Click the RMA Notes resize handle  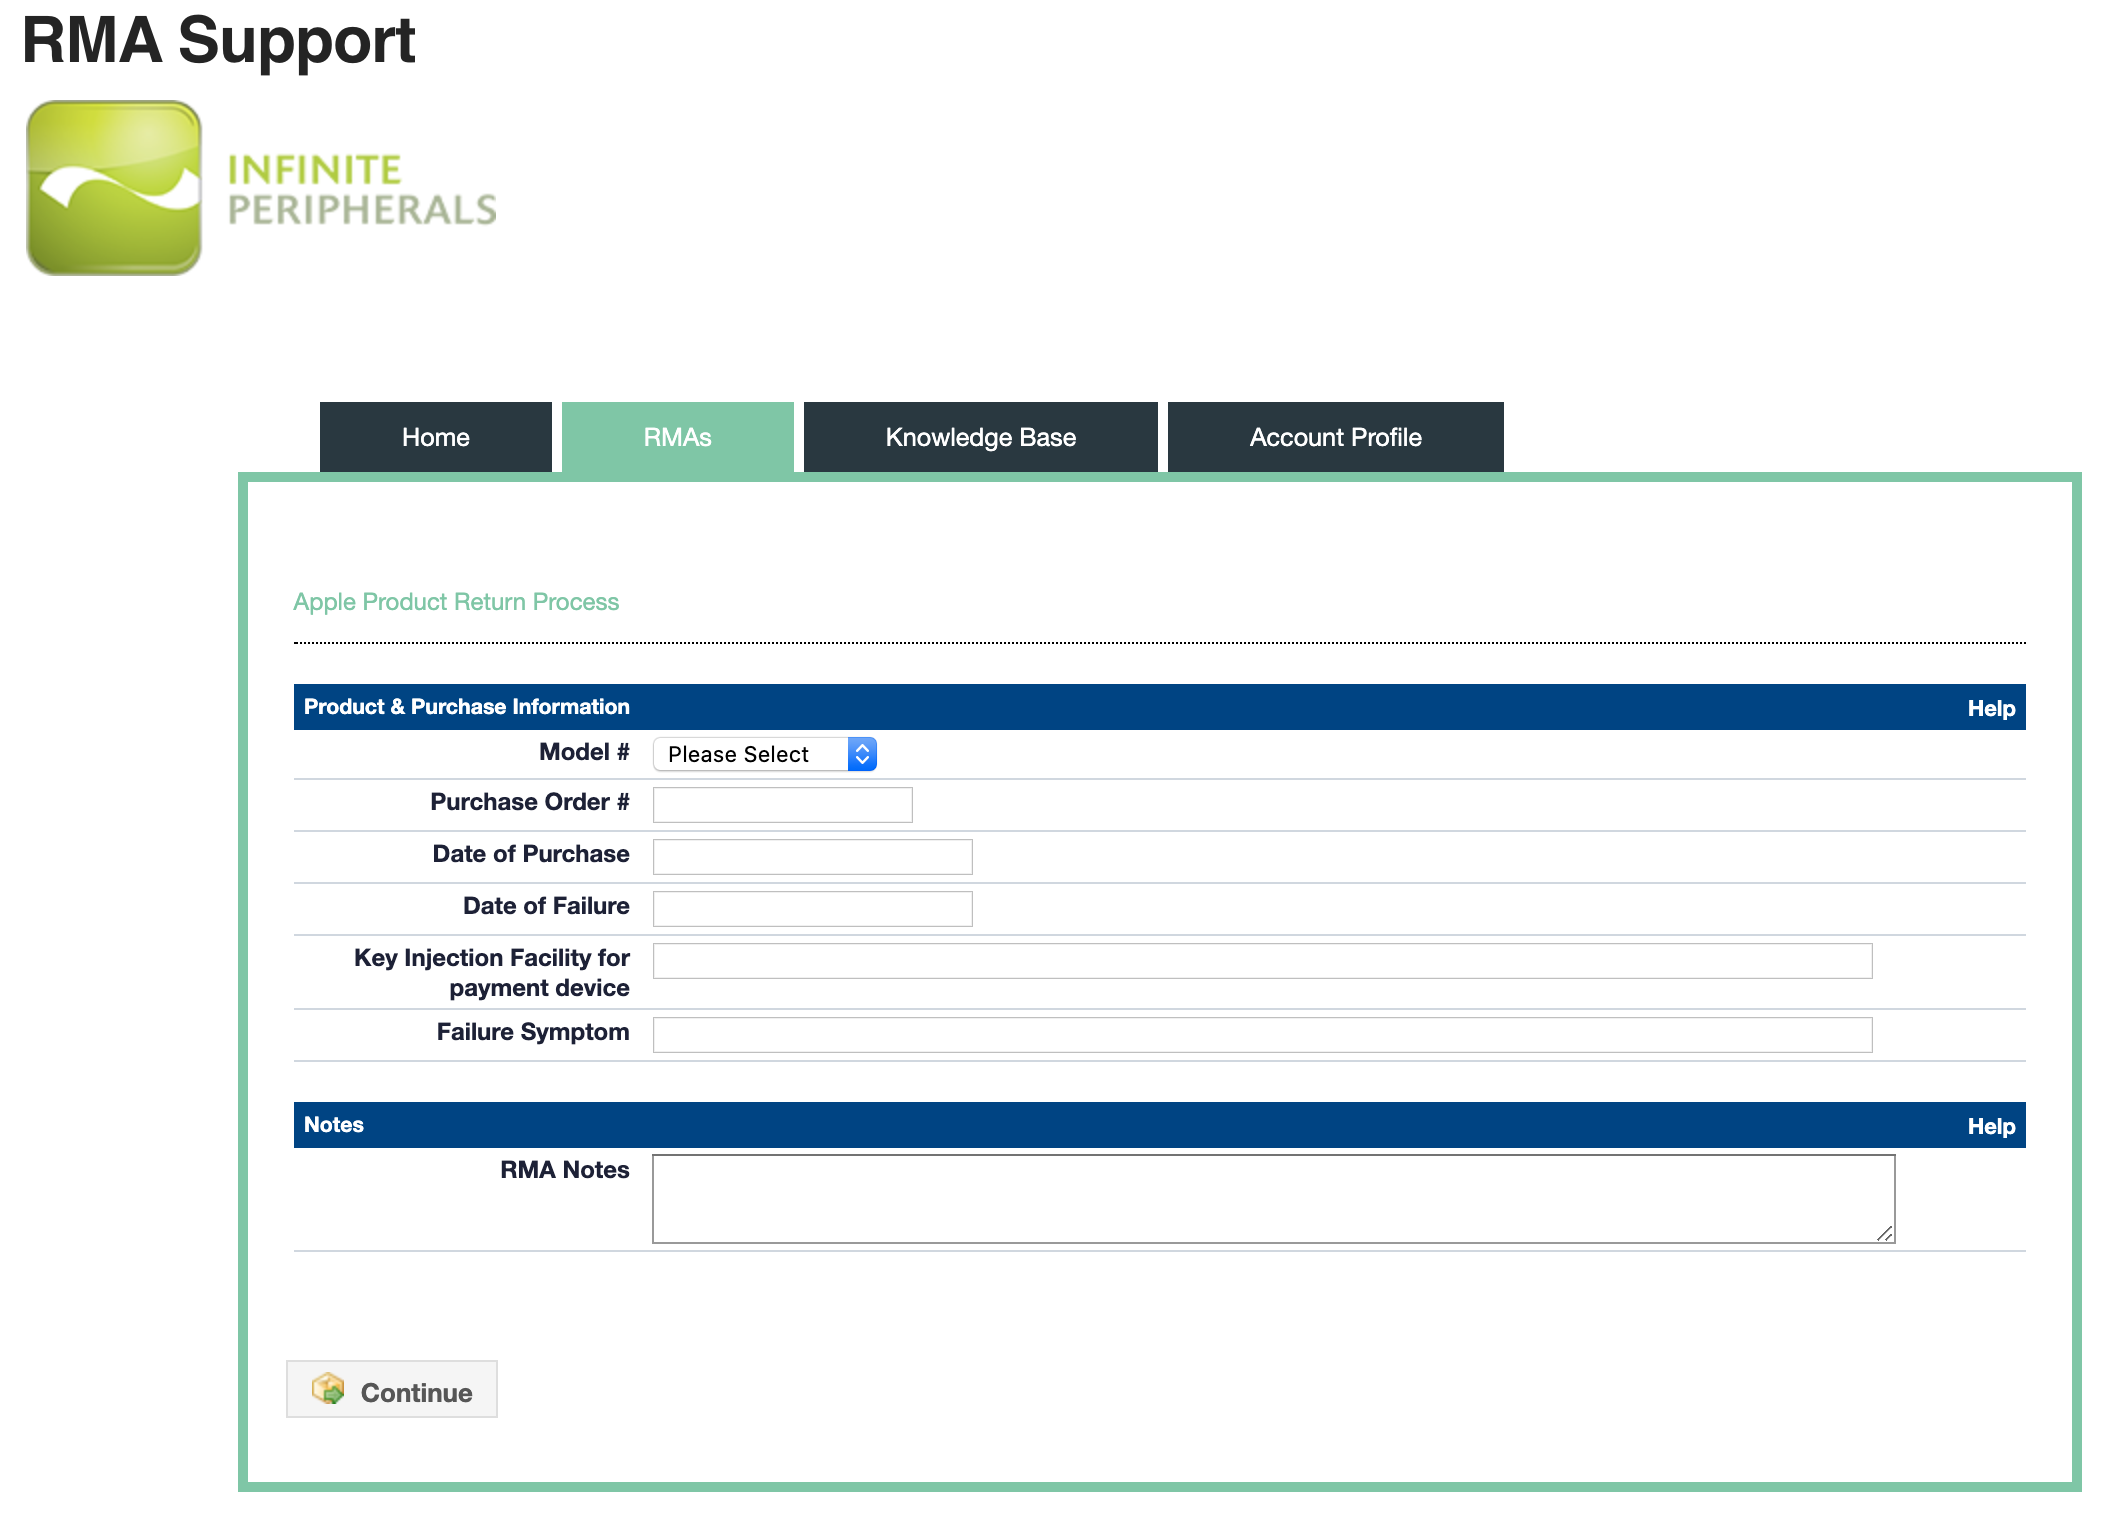(x=1884, y=1233)
